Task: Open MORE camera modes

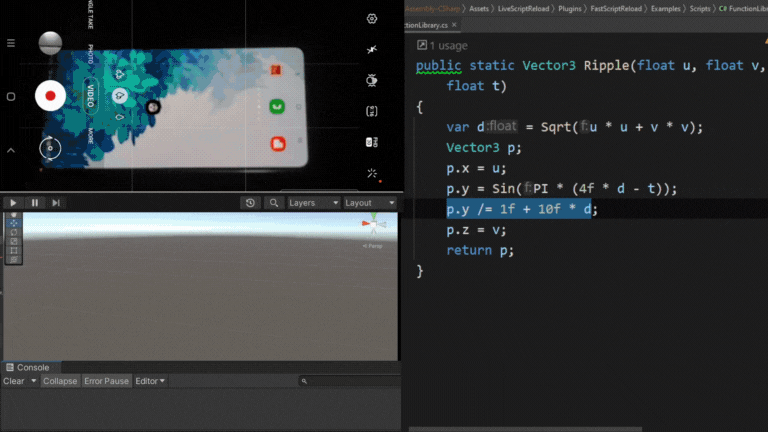Action: (x=91, y=136)
